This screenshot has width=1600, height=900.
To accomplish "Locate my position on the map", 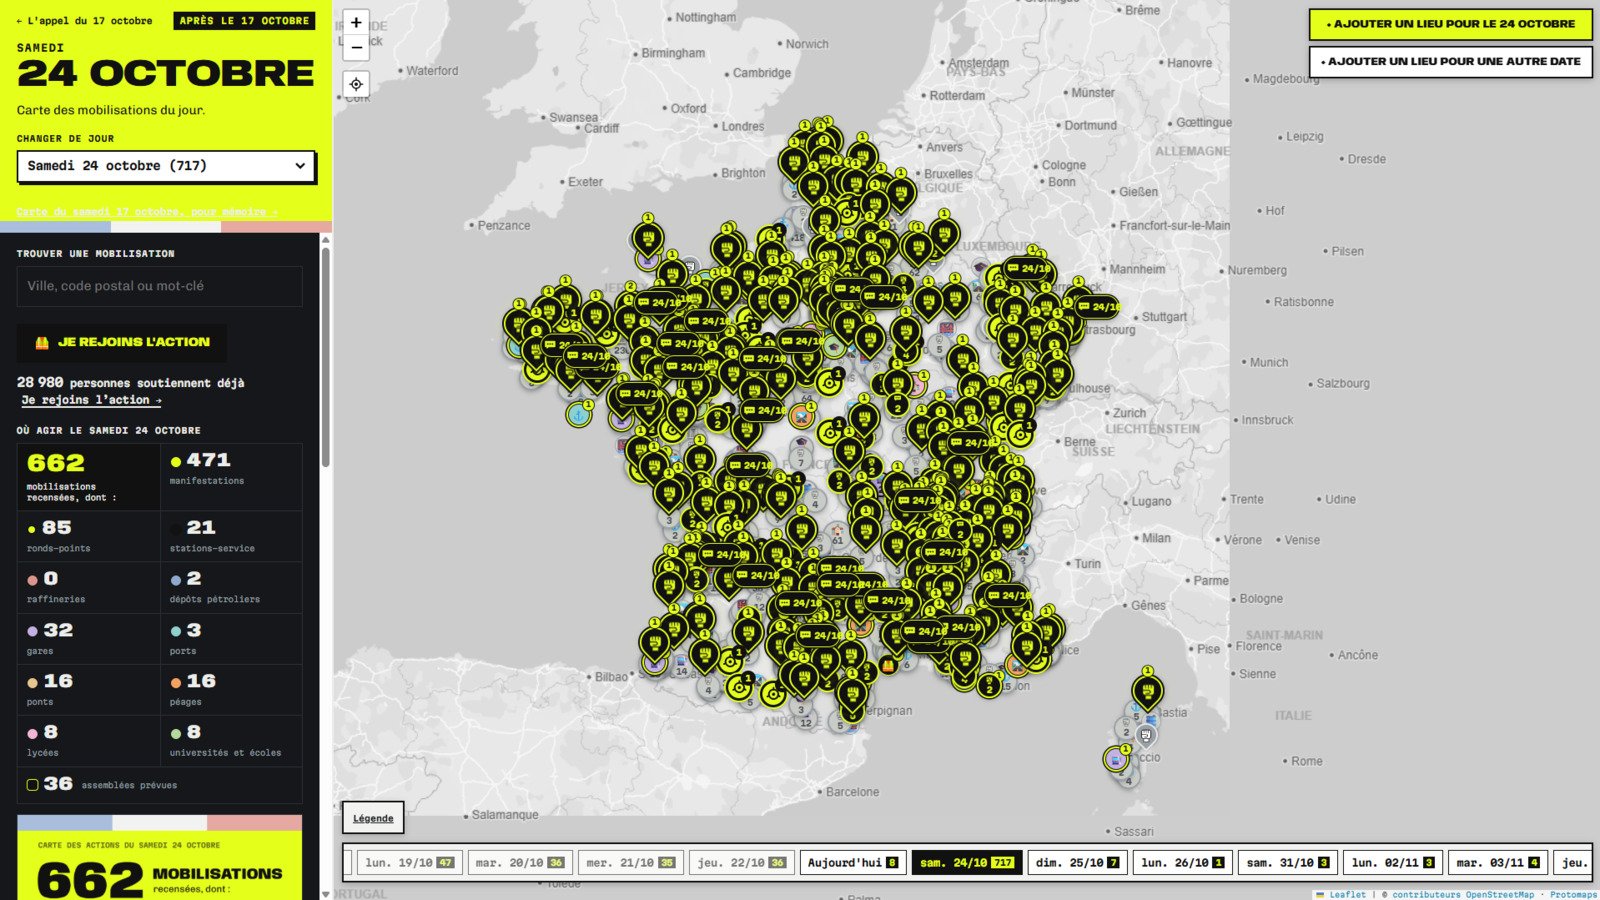I will tap(356, 84).
